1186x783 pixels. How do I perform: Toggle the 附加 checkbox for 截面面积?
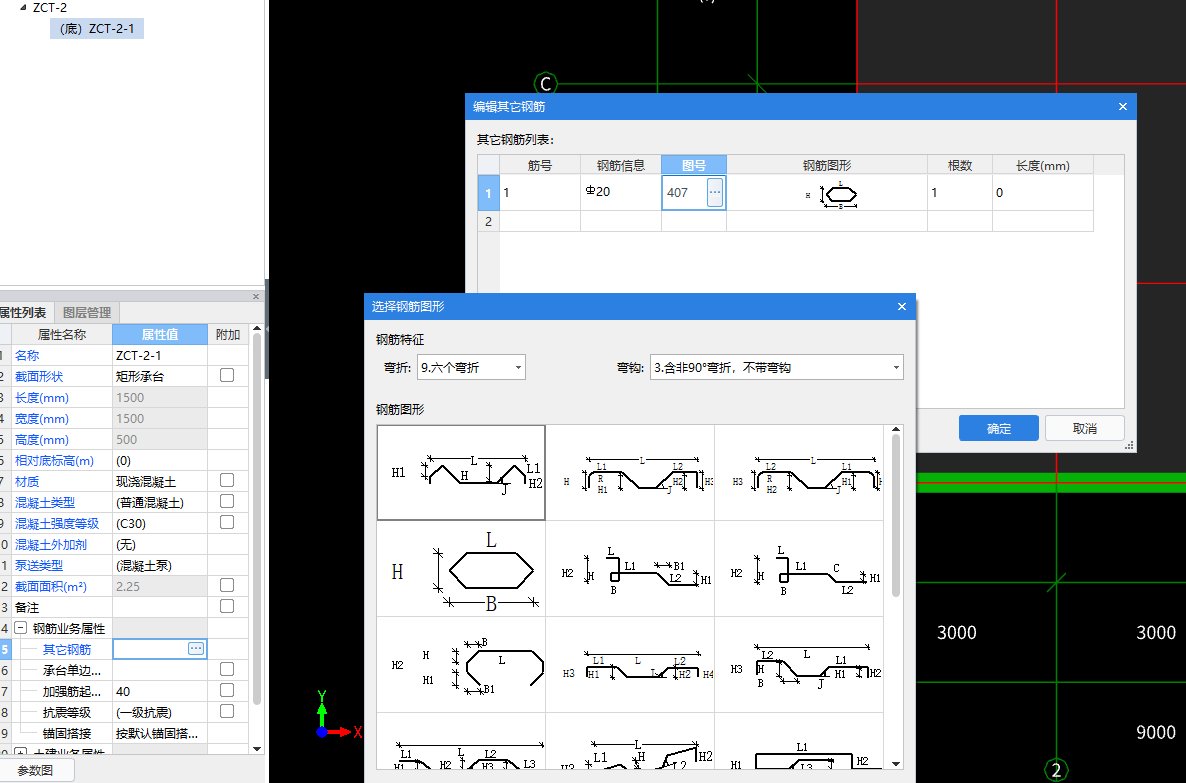coord(227,586)
